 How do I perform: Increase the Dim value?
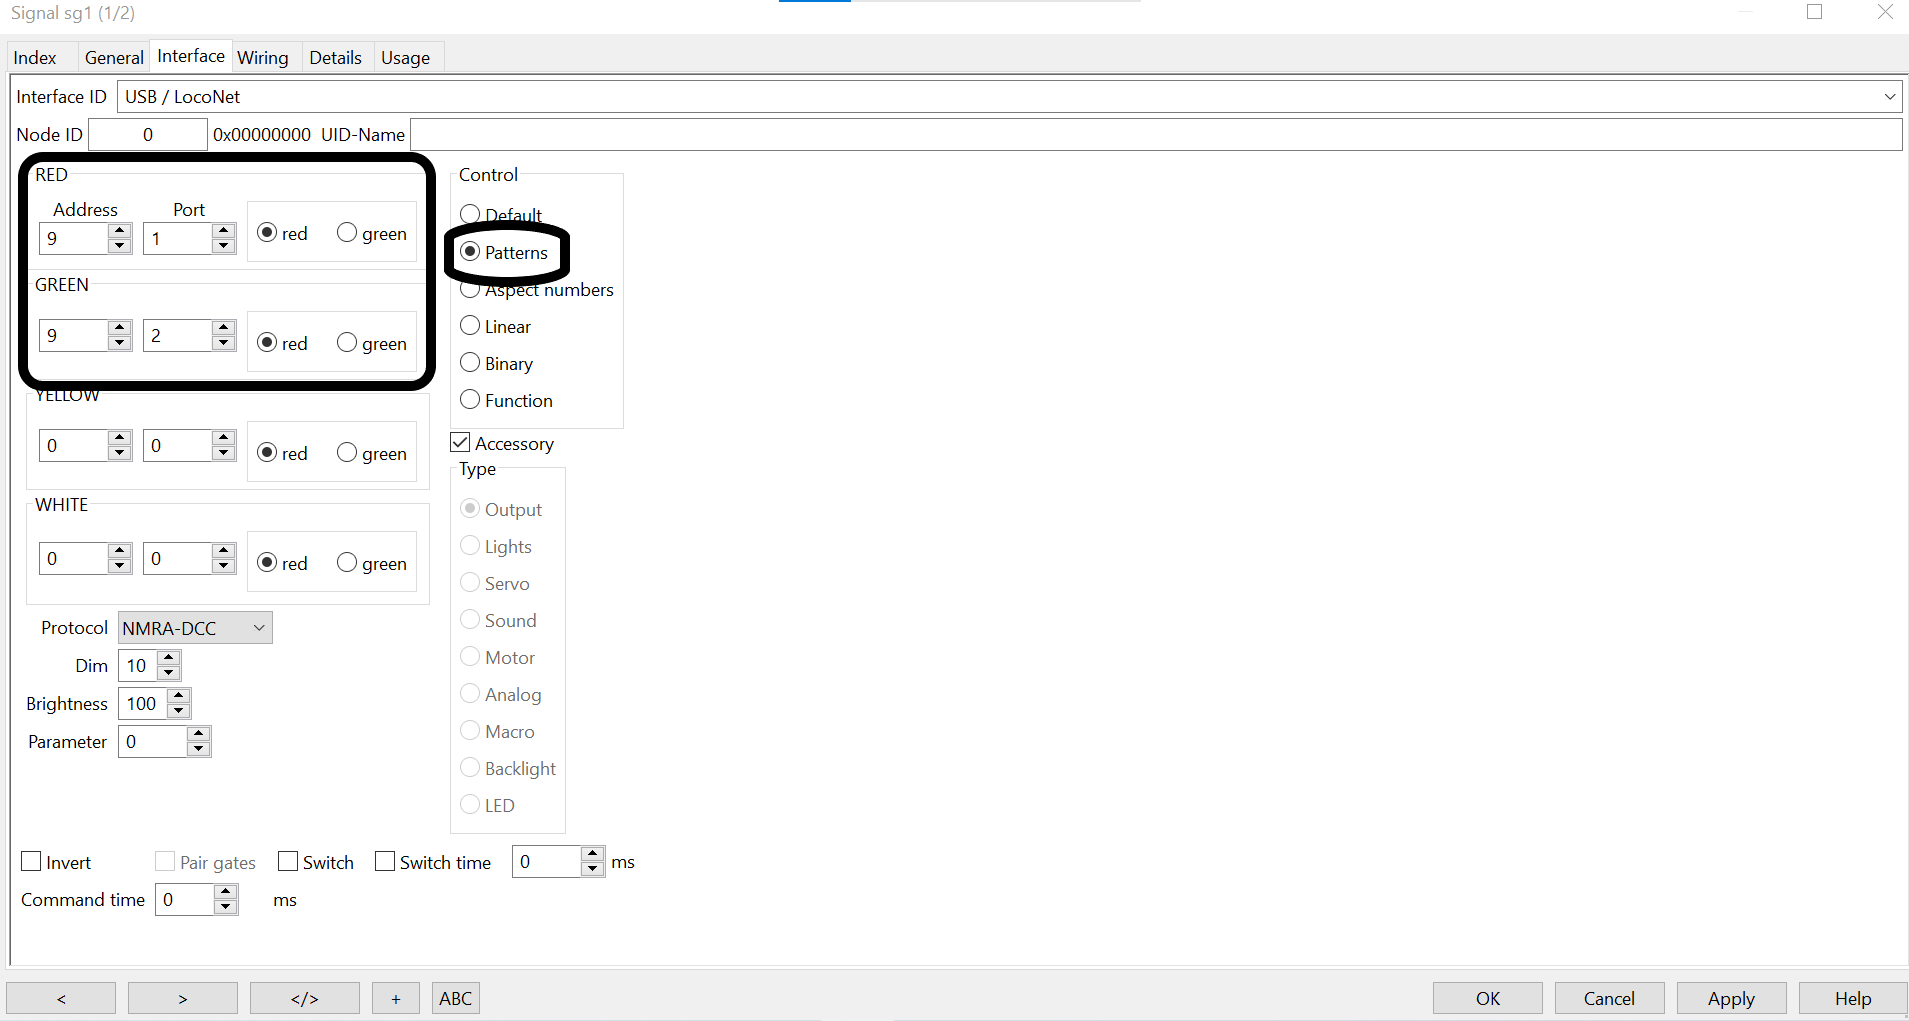169,658
